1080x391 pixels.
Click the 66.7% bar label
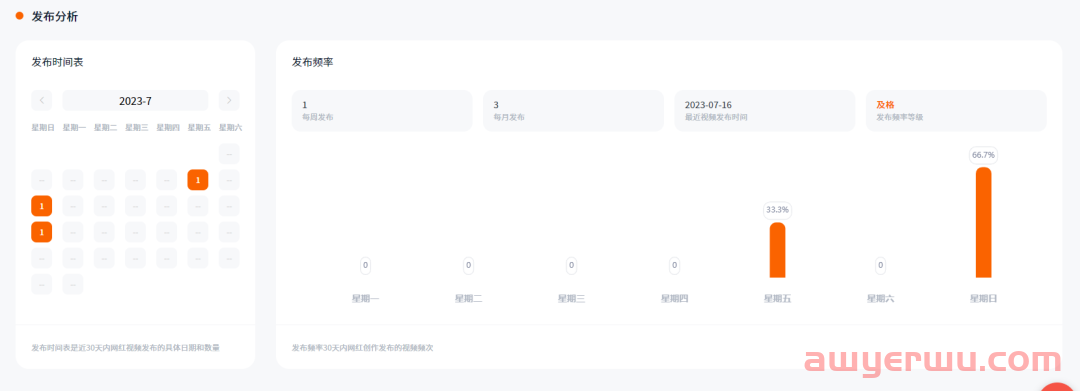pyautogui.click(x=984, y=155)
